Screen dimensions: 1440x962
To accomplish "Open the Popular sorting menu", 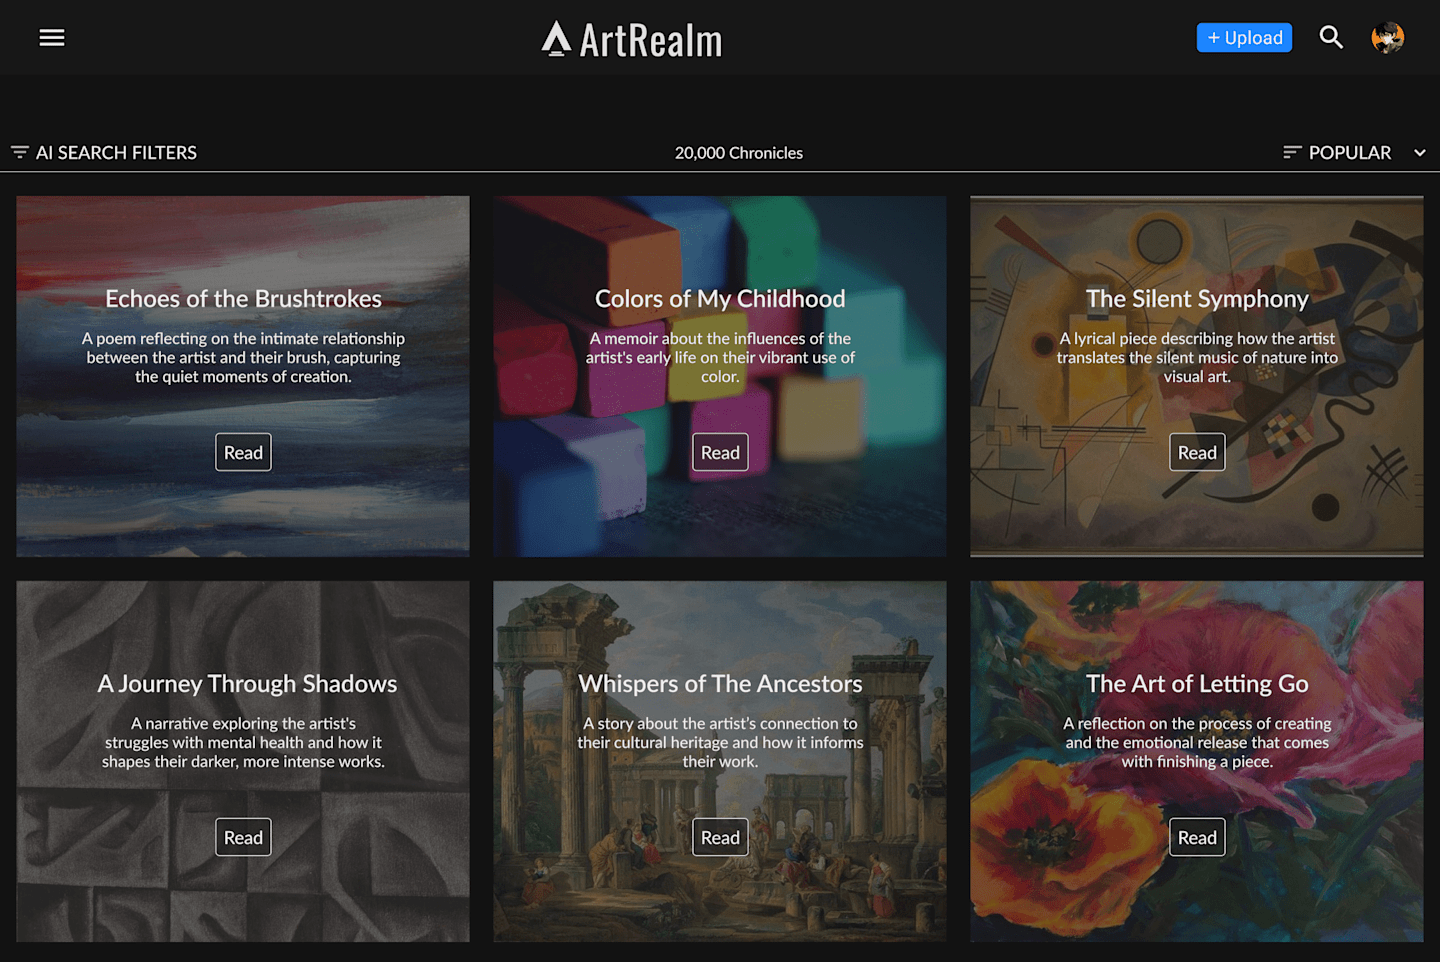I will [x=1349, y=153].
